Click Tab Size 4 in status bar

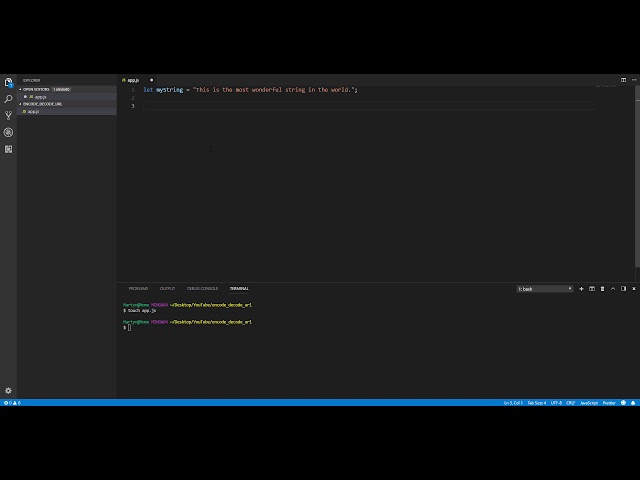(537, 403)
